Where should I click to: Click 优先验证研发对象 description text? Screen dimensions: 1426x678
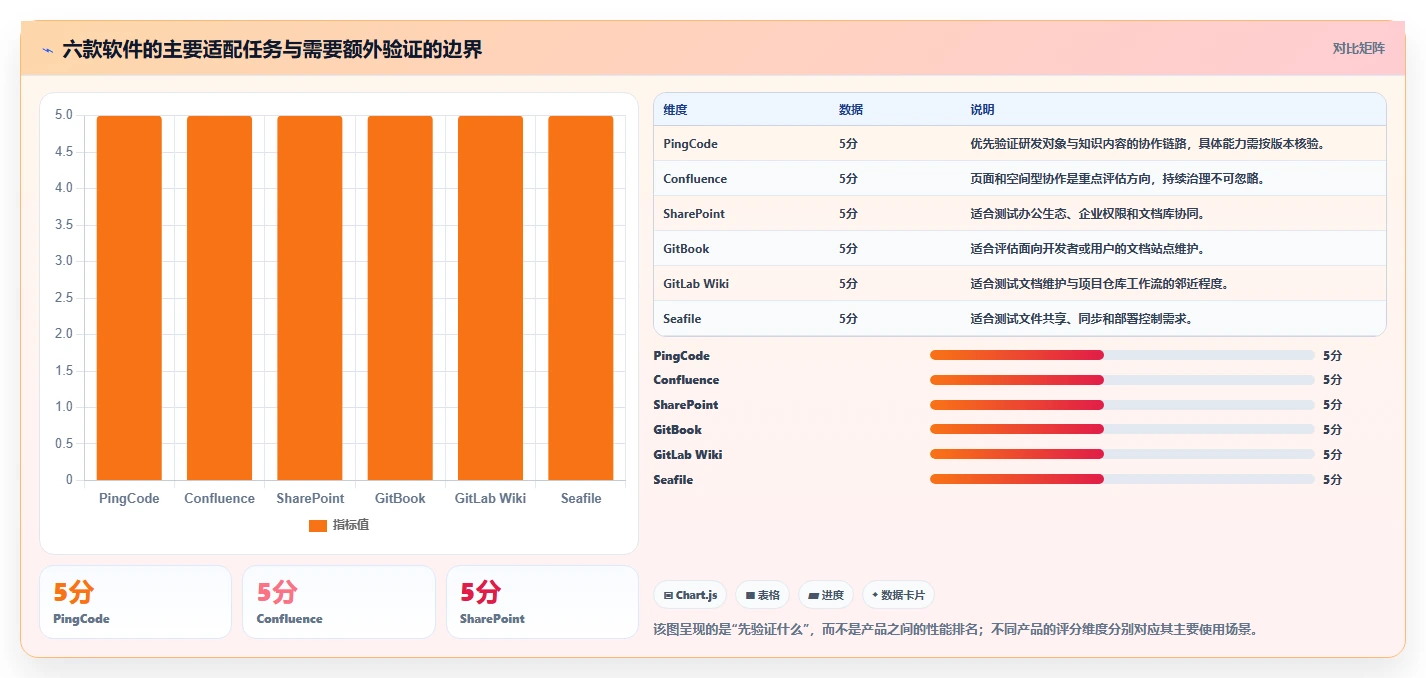coord(1148,144)
